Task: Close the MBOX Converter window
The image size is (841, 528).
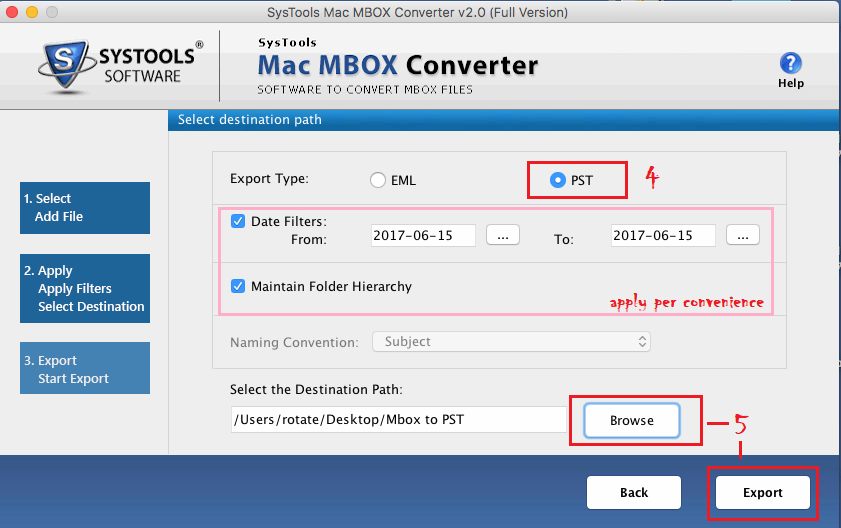Action: pyautogui.click(x=12, y=12)
